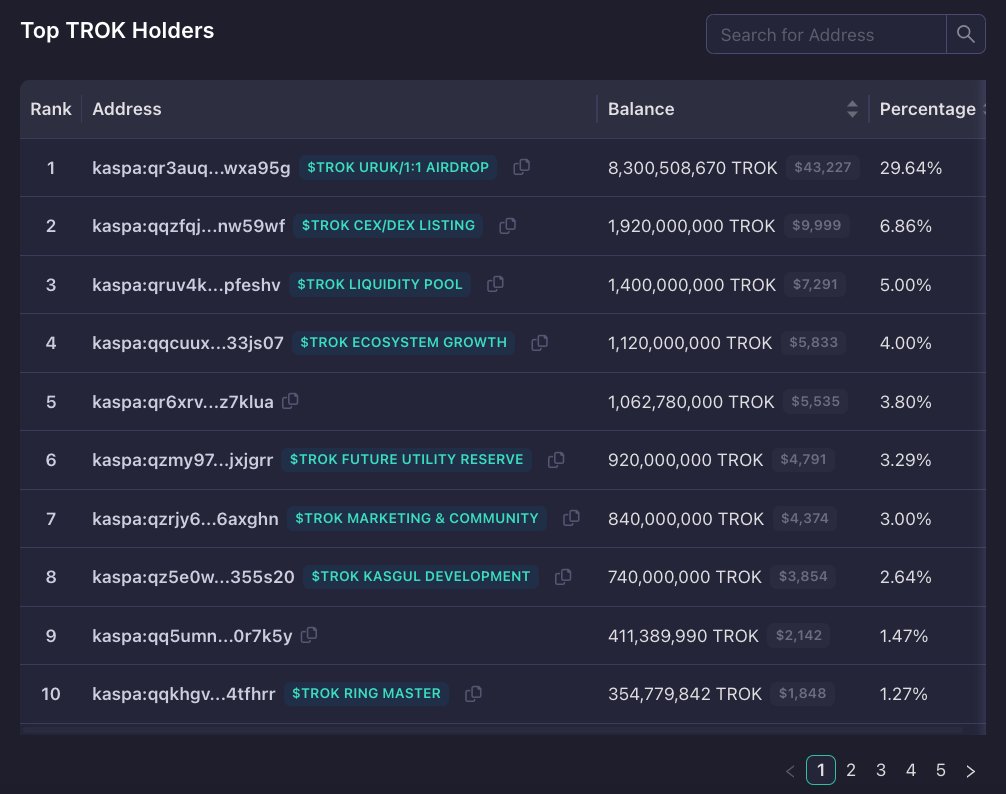Viewport: 1006px width, 794px height.
Task: Copy address kaspa:qqkhgv...4tfhrr
Action: pos(473,694)
